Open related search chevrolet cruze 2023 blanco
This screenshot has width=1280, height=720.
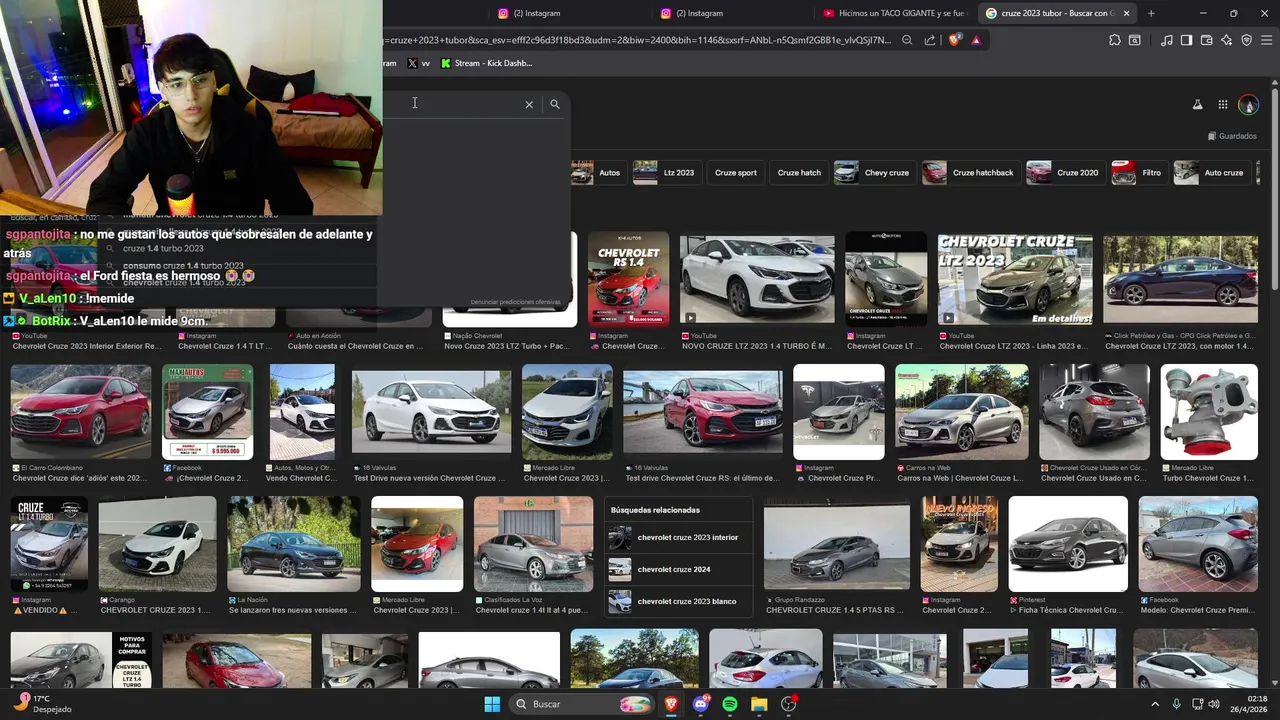pos(678,601)
